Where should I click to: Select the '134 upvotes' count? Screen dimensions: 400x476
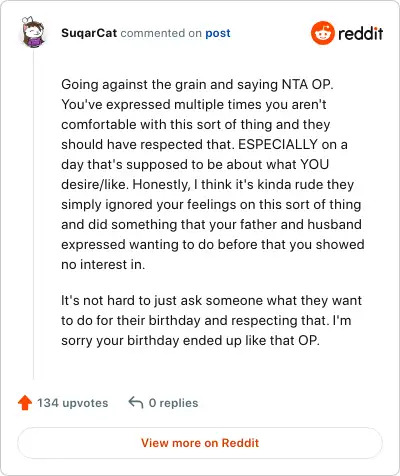coord(72,403)
